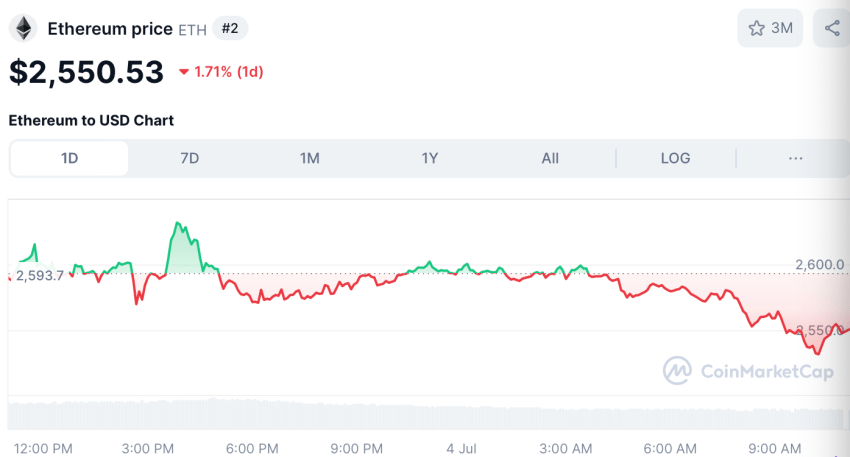This screenshot has height=457, width=850.
Task: Click the 2,593.7 opening price label
Action: click(39, 275)
